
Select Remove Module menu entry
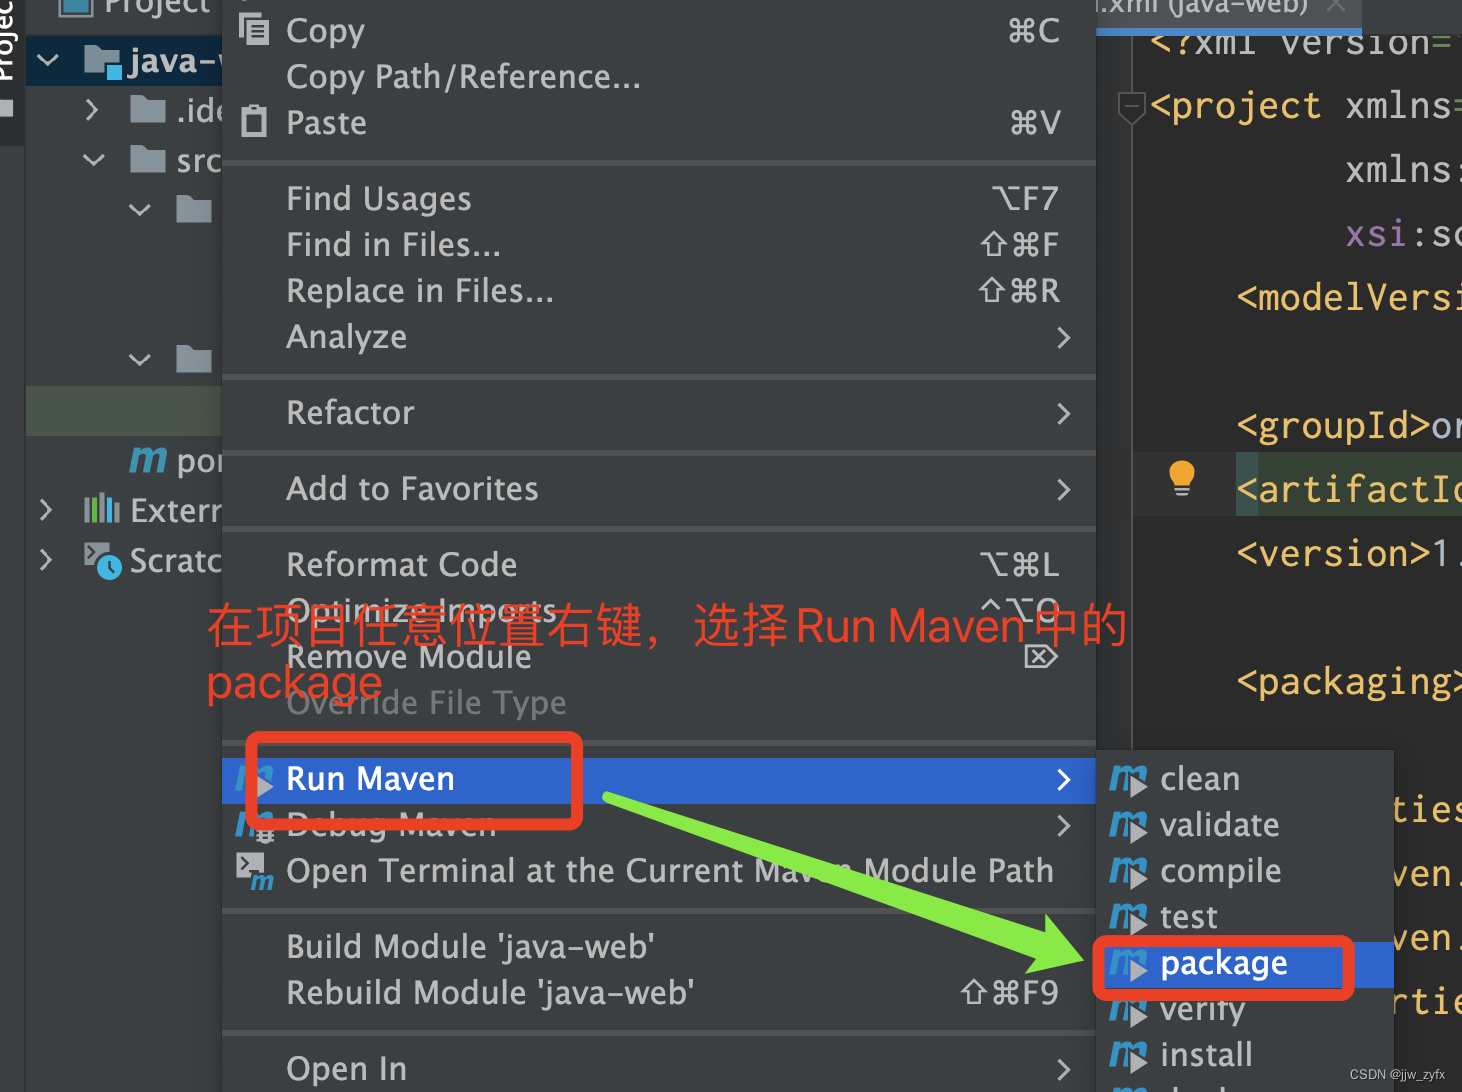pos(658,656)
